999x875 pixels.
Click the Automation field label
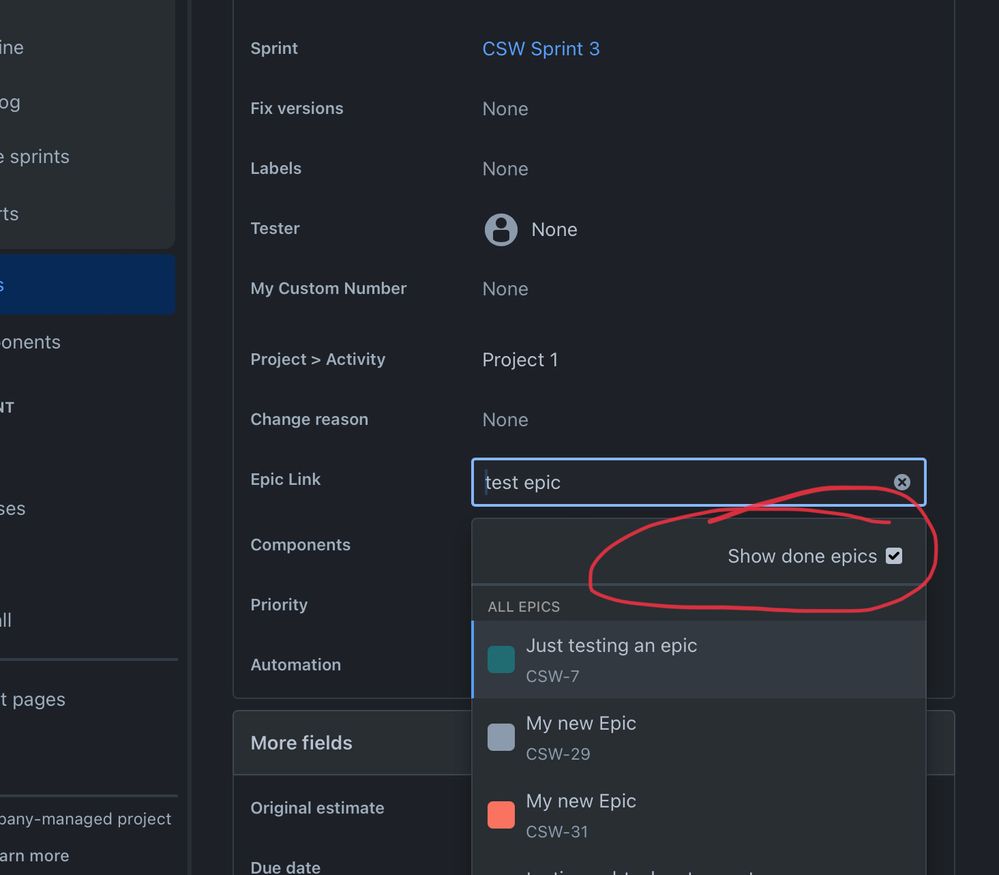pyautogui.click(x=296, y=665)
